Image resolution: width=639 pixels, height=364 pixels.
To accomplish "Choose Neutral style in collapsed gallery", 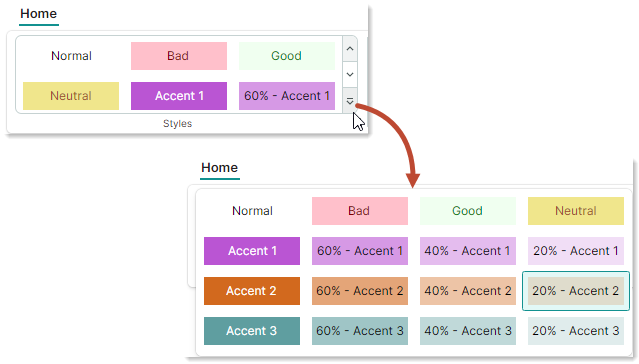I will 71,96.
